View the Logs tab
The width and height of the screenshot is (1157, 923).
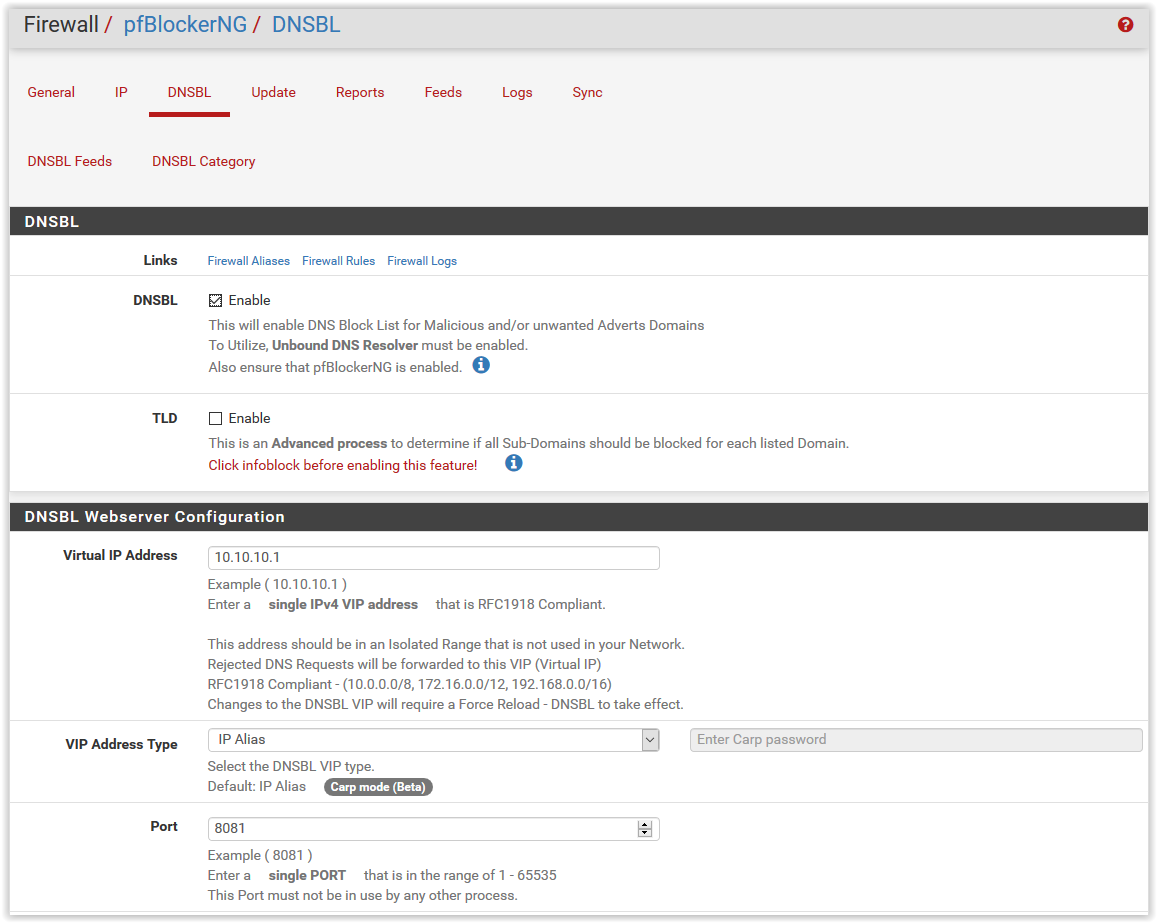[x=517, y=92]
